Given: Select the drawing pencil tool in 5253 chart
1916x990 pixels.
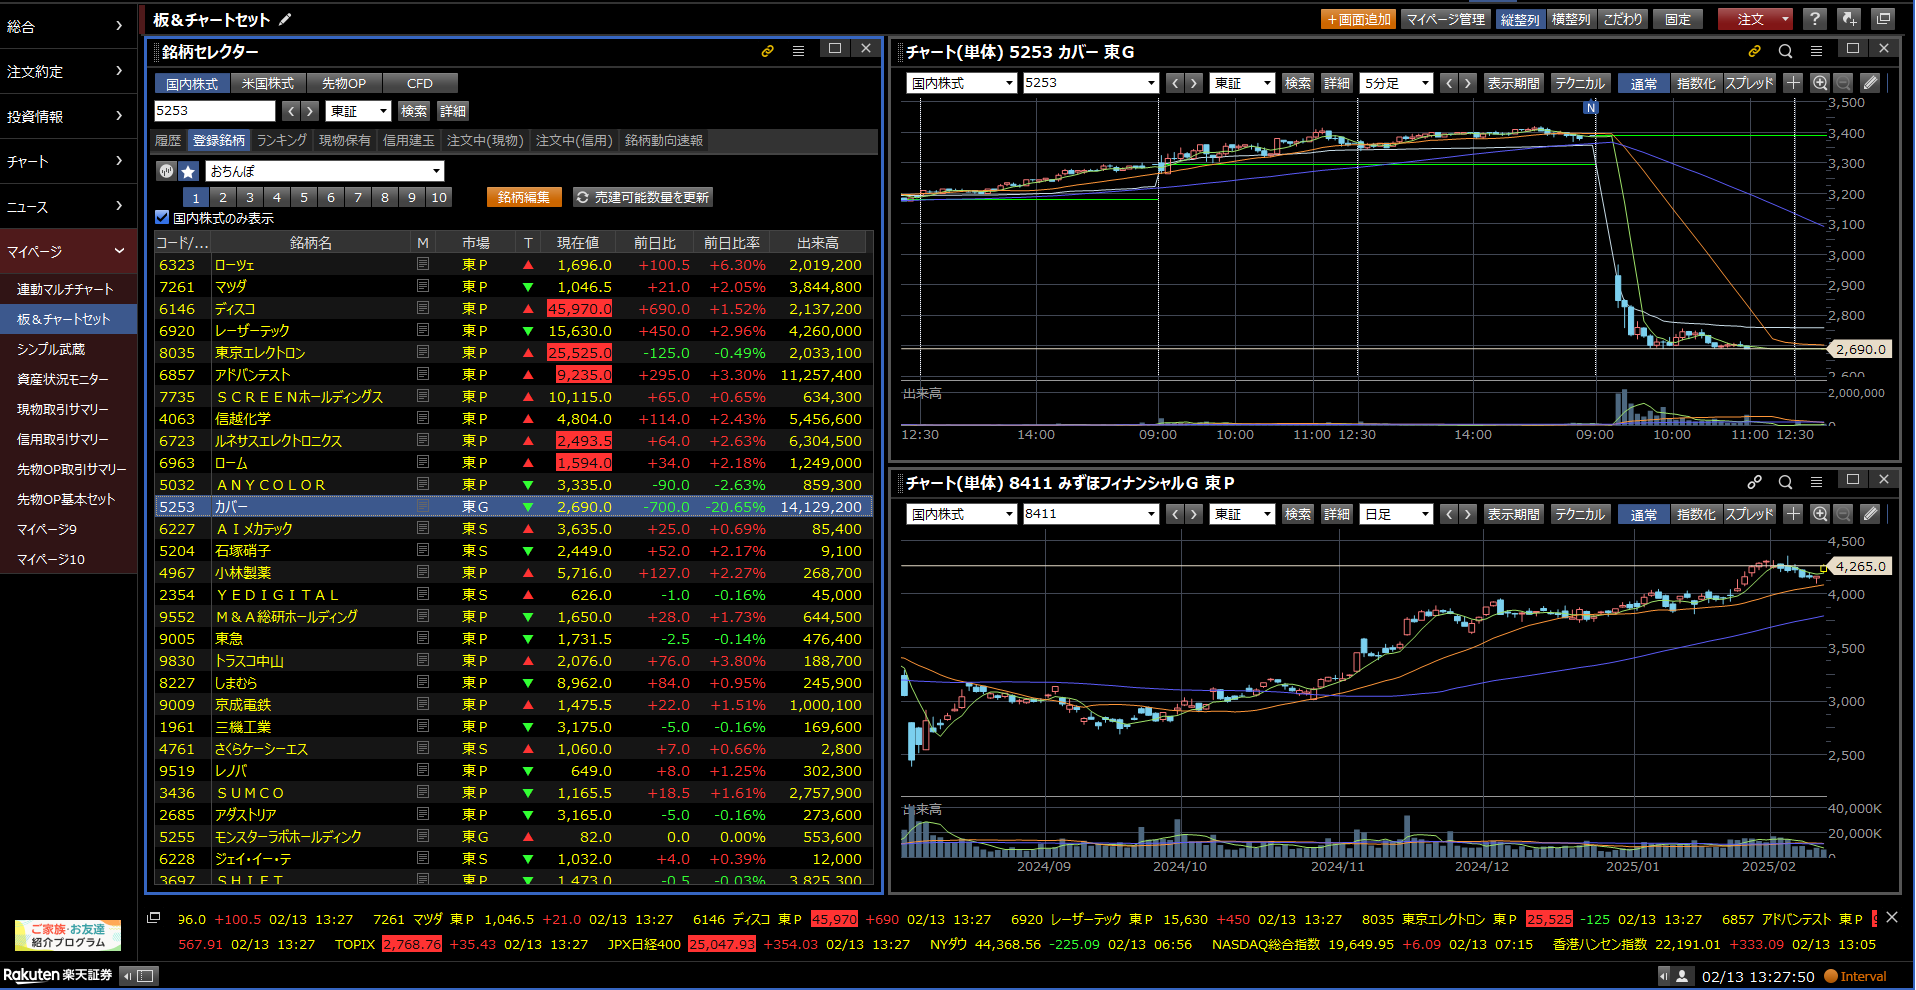Looking at the screenshot, I should 1870,83.
